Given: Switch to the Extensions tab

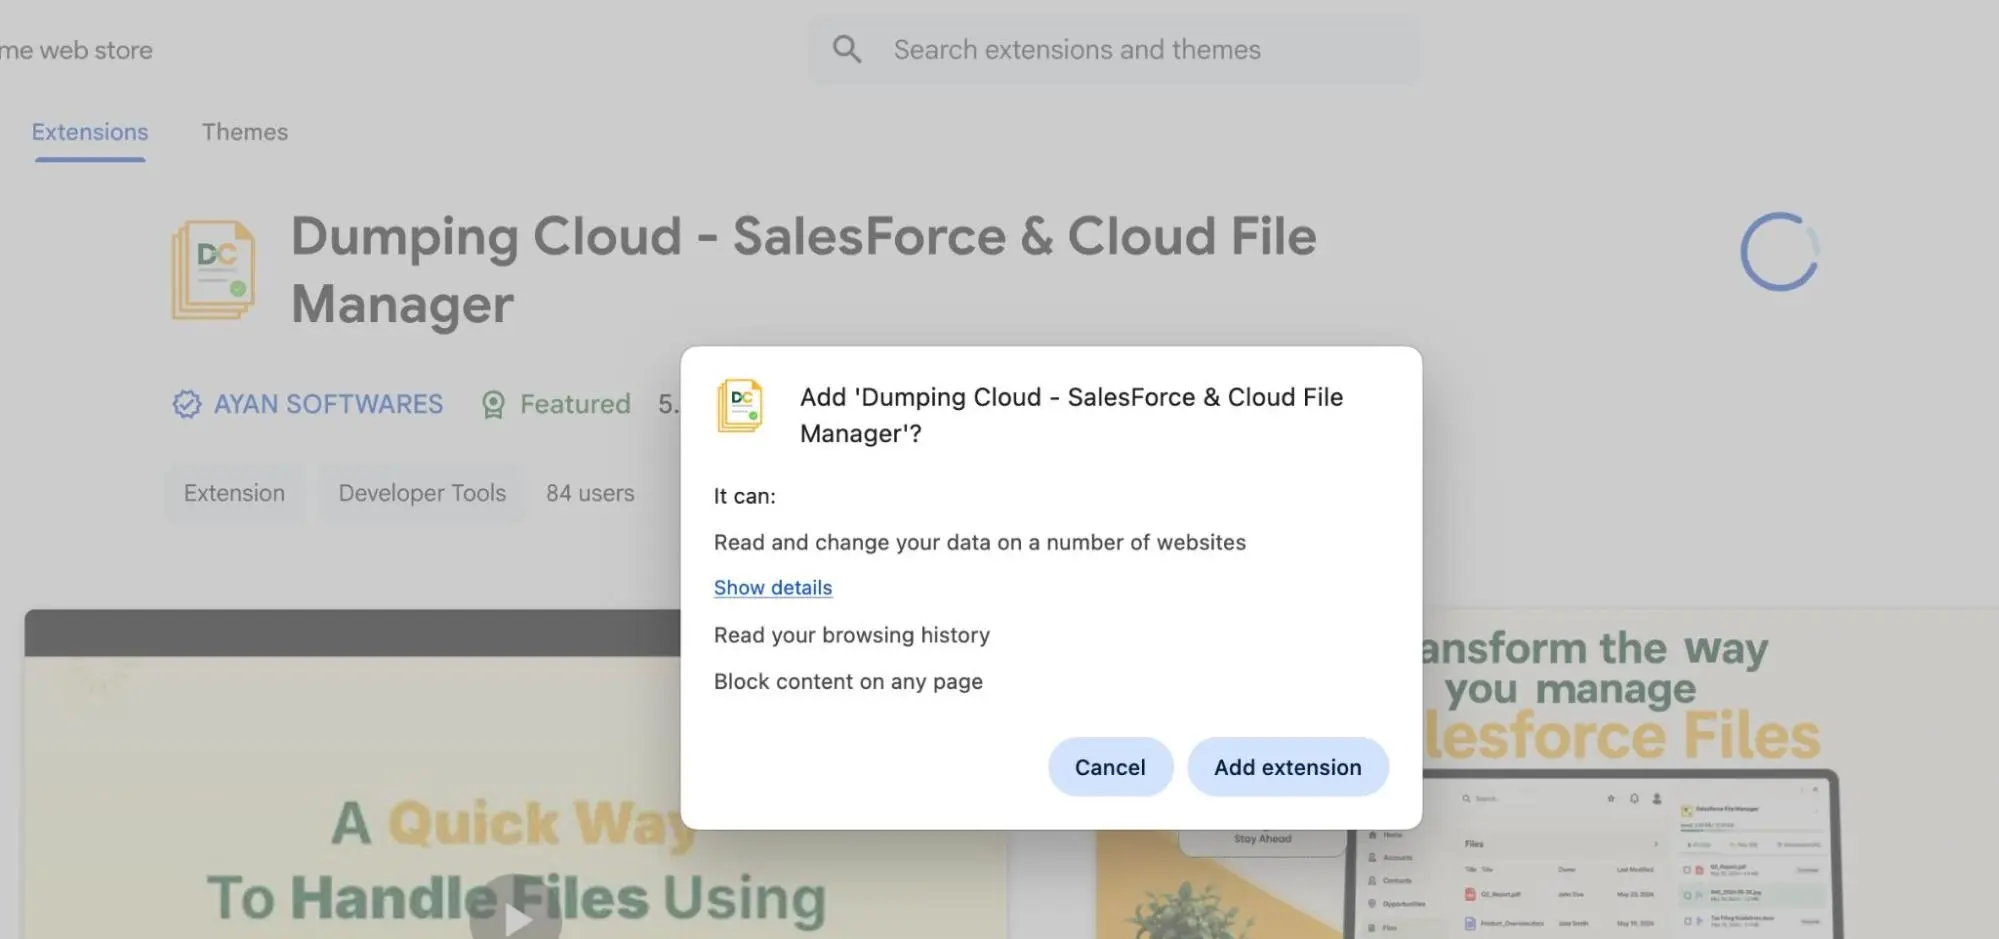Looking at the screenshot, I should [x=90, y=132].
